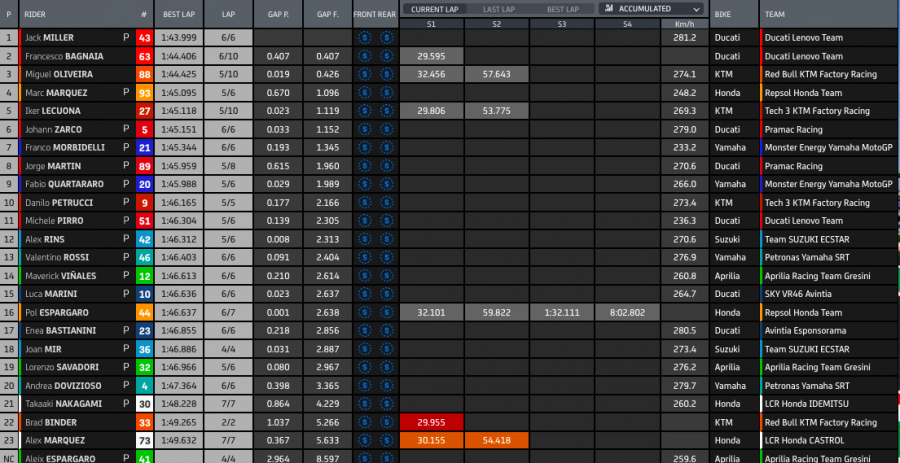
Task: Switch to the Last Lap tab
Action: 497,9
